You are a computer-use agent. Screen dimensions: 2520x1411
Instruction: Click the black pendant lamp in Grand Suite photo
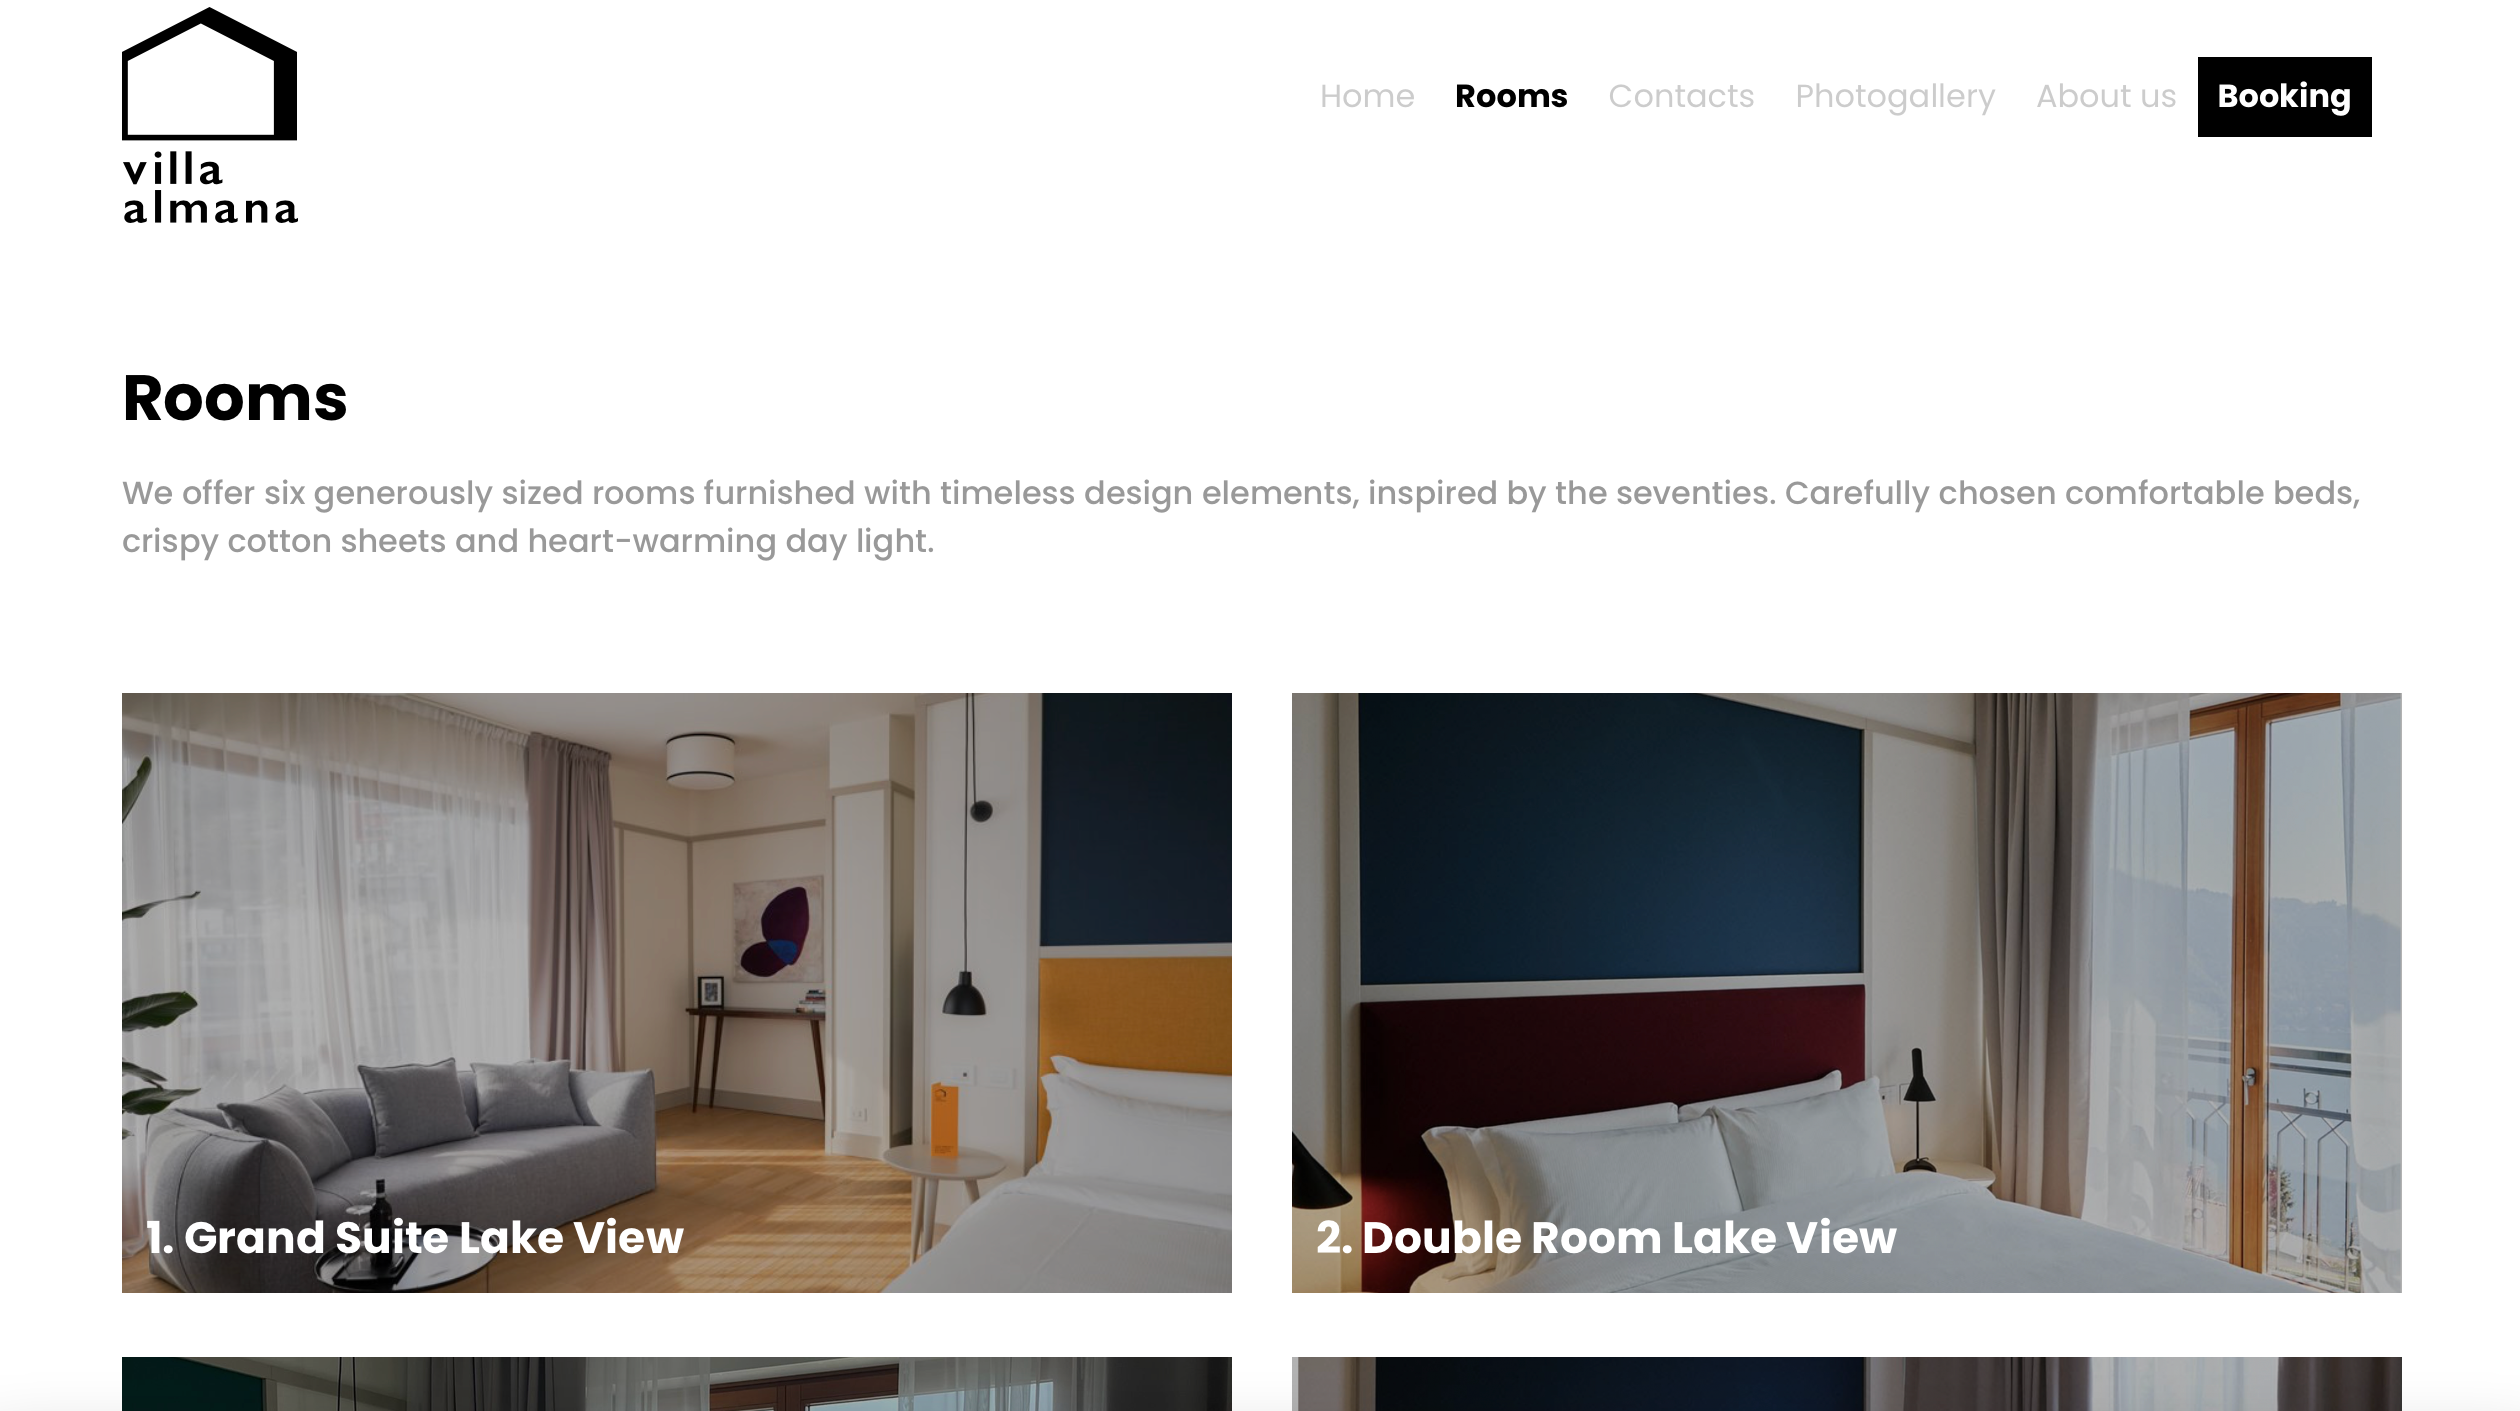(x=965, y=993)
